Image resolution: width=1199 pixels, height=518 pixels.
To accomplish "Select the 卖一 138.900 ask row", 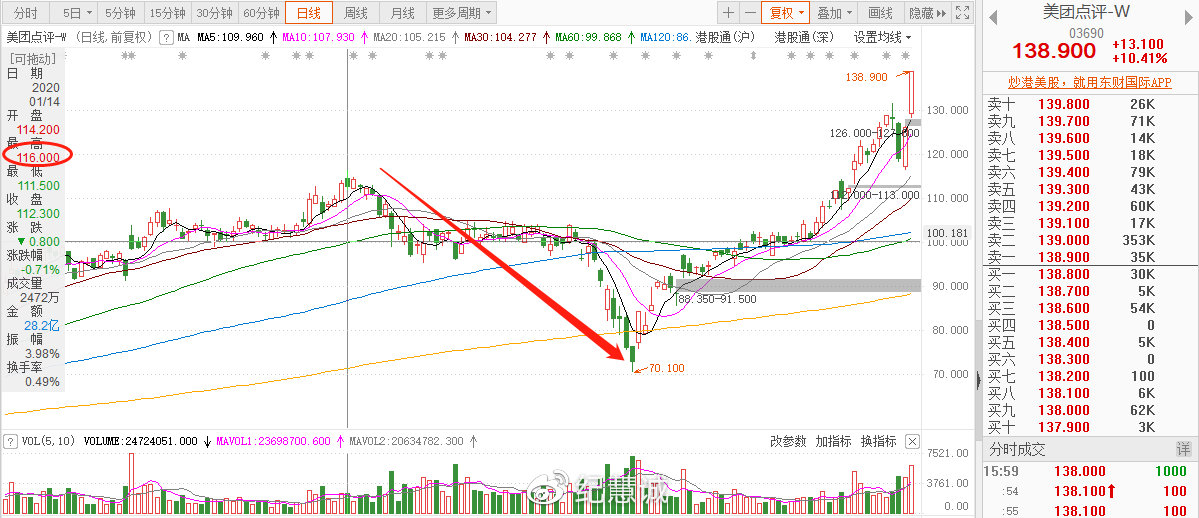I will [x=1090, y=257].
